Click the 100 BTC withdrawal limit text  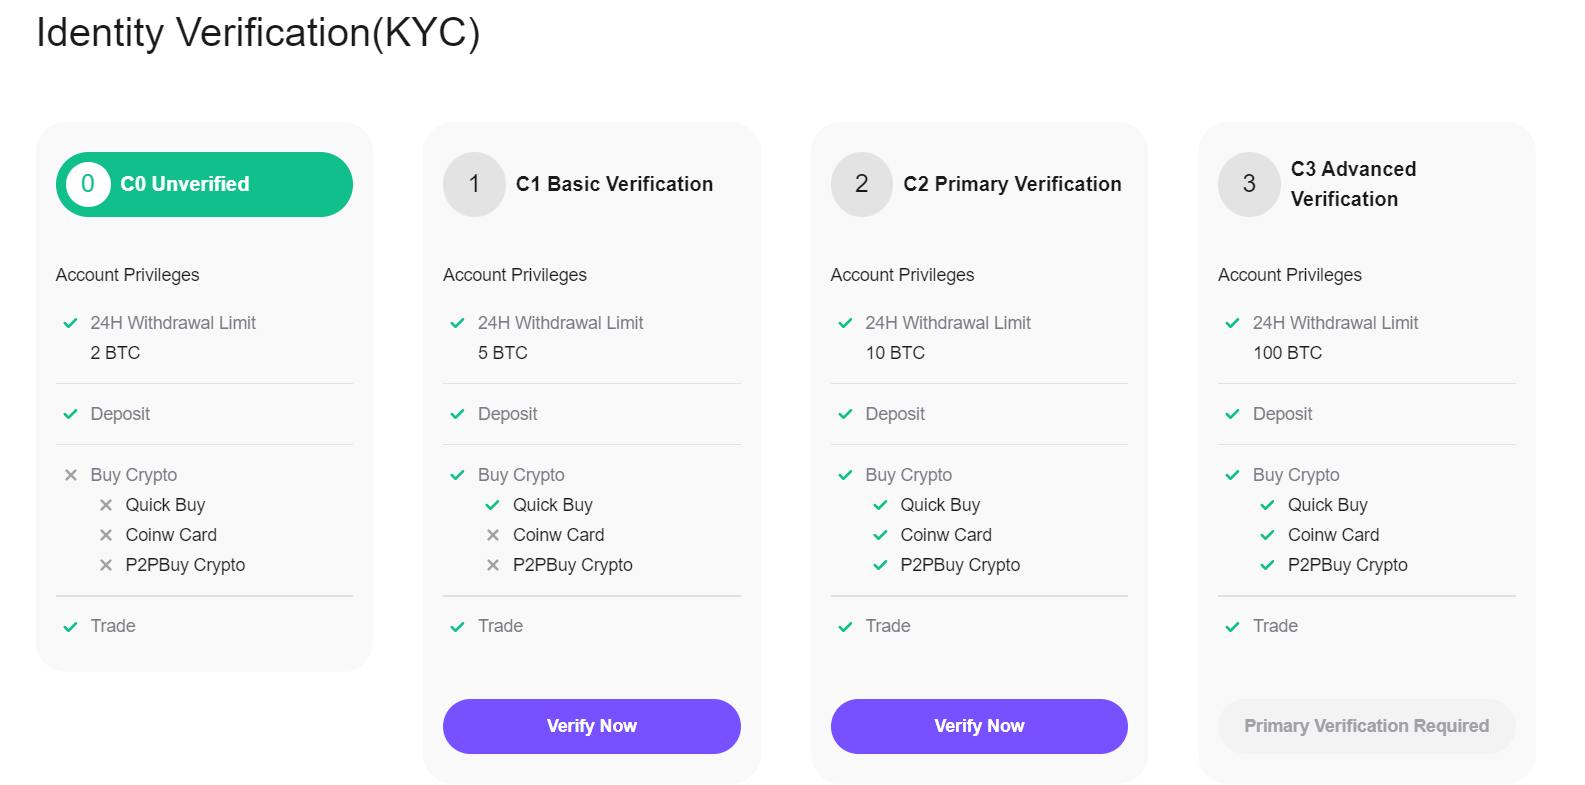[1287, 352]
